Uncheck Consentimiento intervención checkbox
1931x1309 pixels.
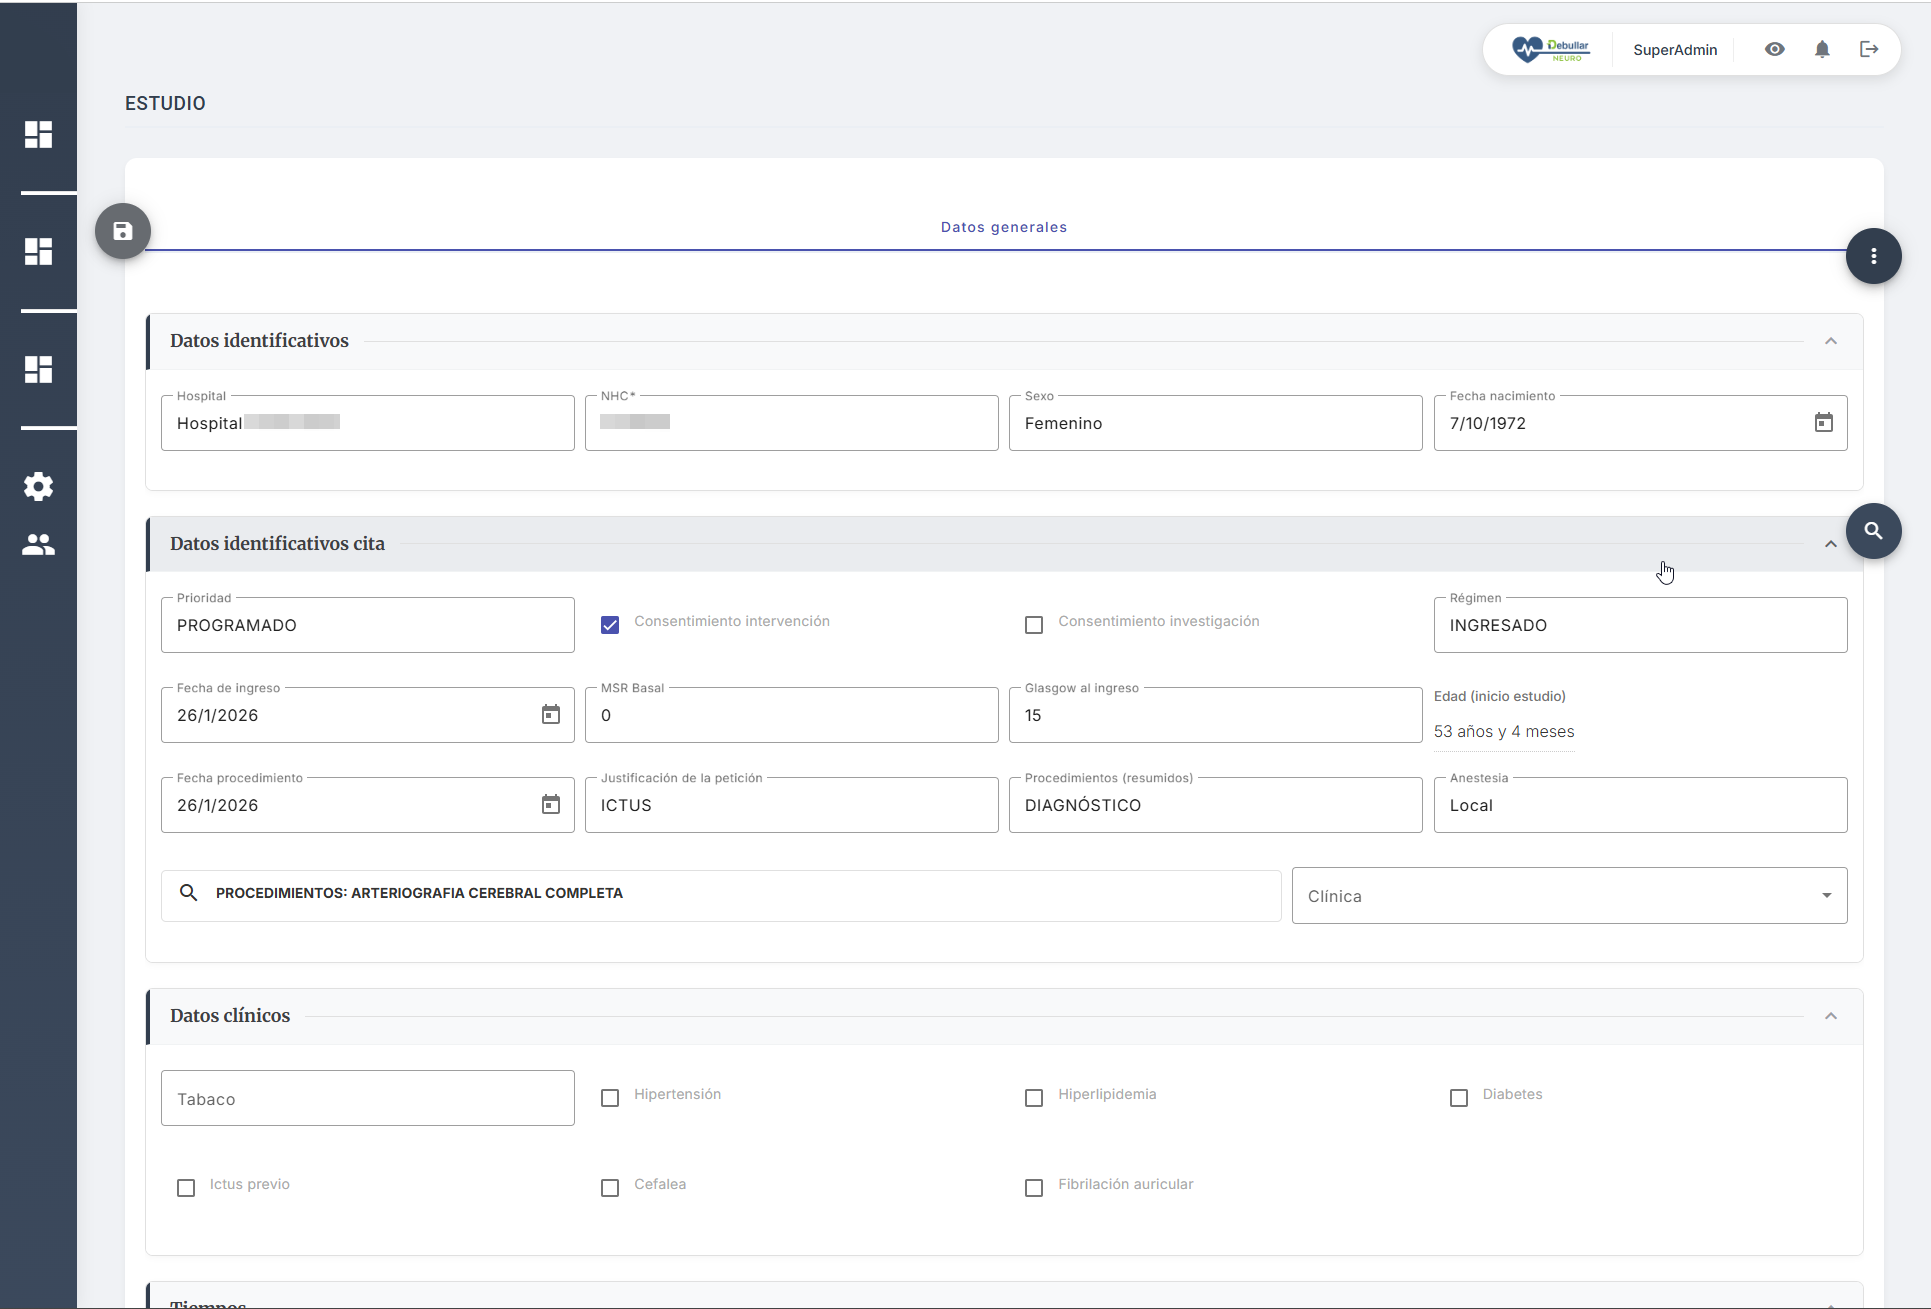(x=610, y=625)
